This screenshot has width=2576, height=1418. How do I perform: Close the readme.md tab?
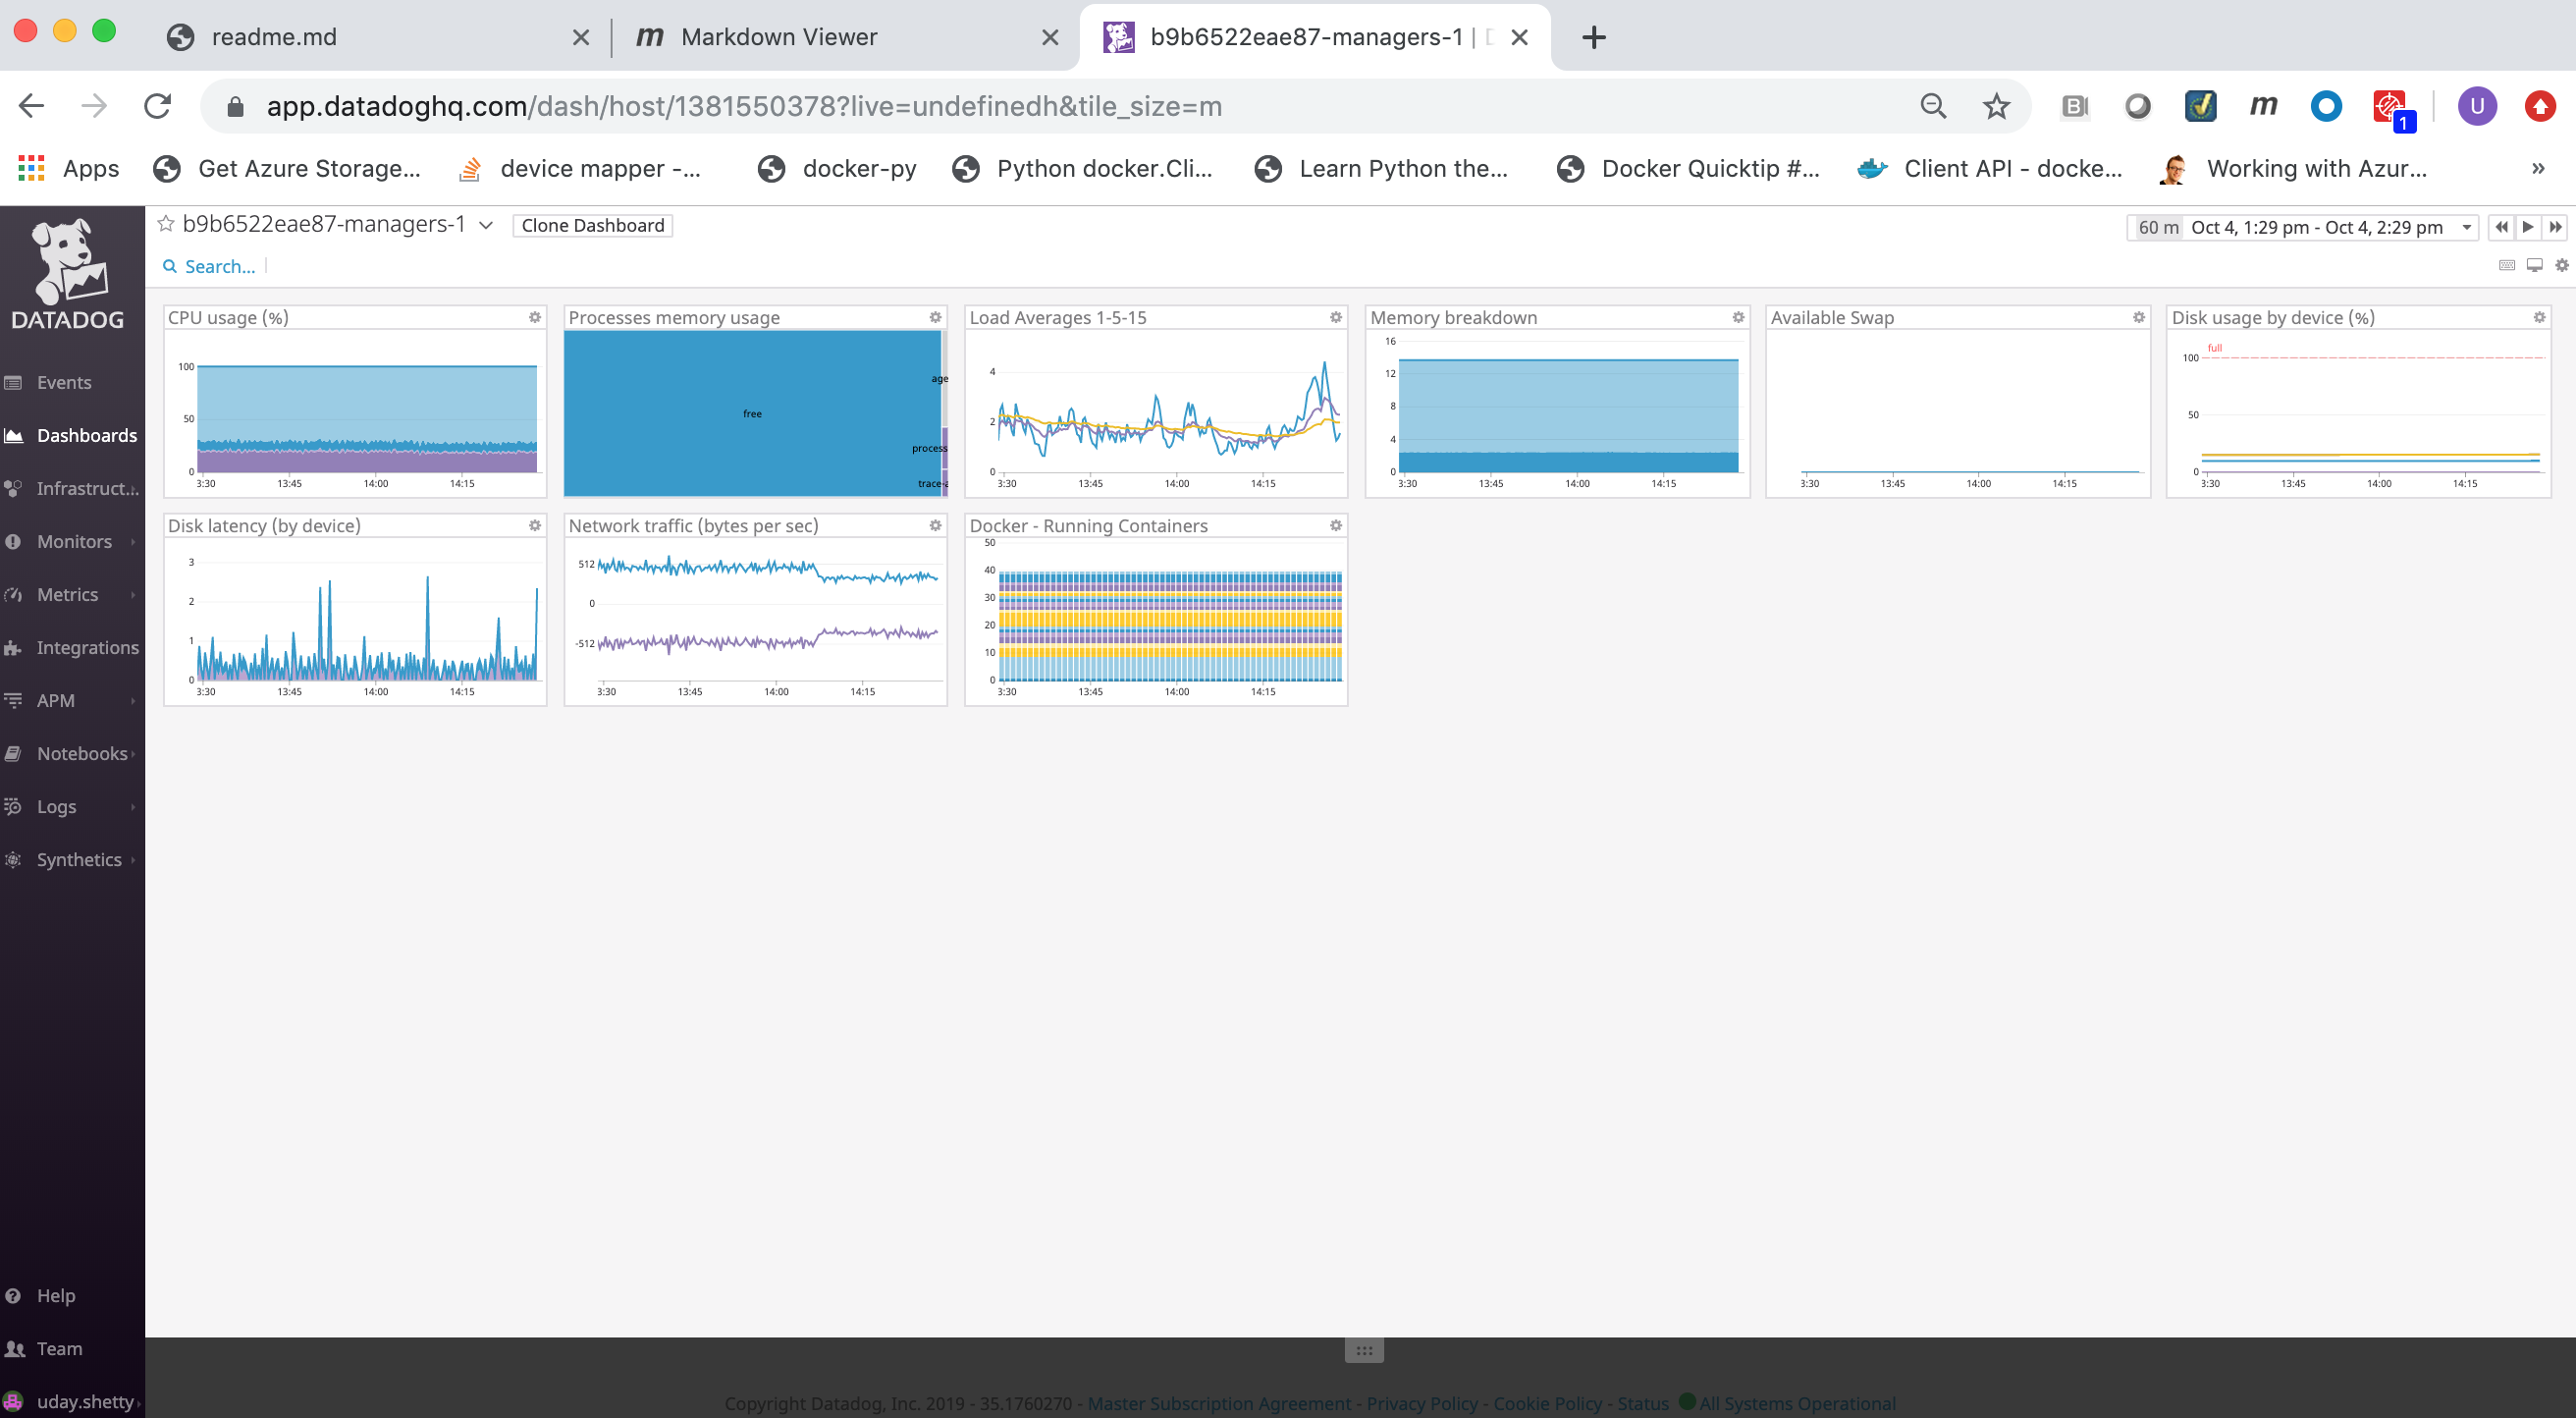[580, 37]
